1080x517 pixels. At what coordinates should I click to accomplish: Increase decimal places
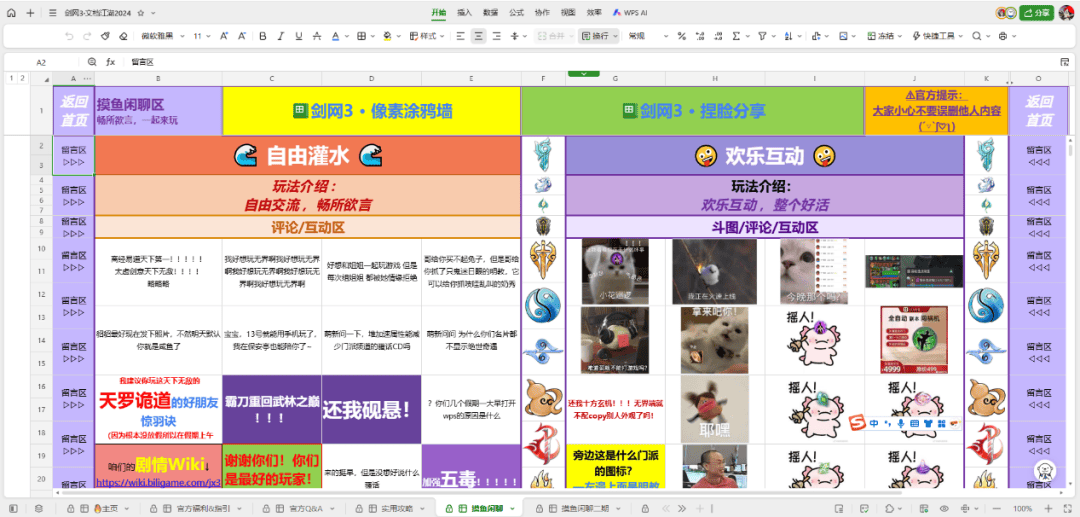(x=700, y=36)
